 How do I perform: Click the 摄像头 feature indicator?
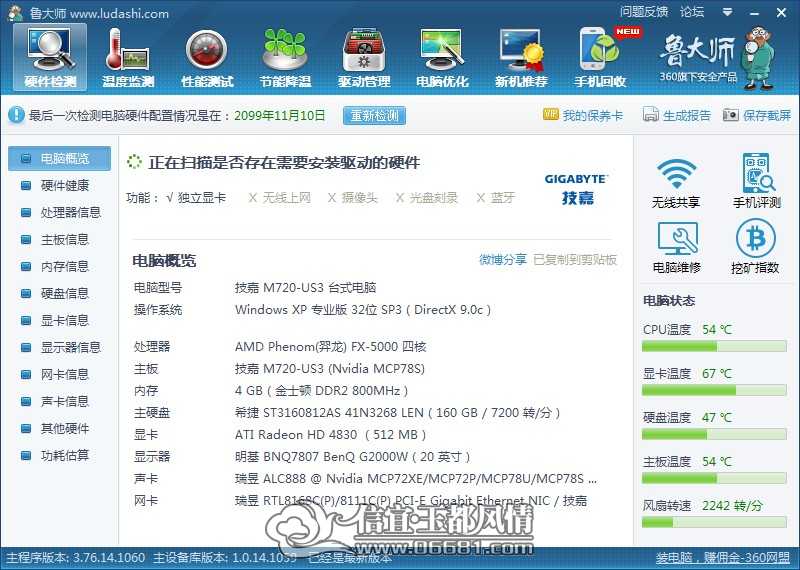pyautogui.click(x=352, y=197)
